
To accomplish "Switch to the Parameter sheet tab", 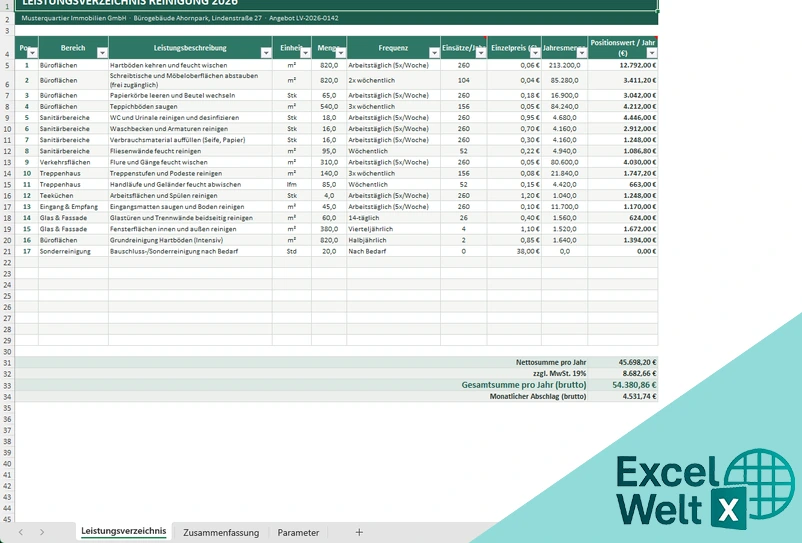I will [x=298, y=533].
